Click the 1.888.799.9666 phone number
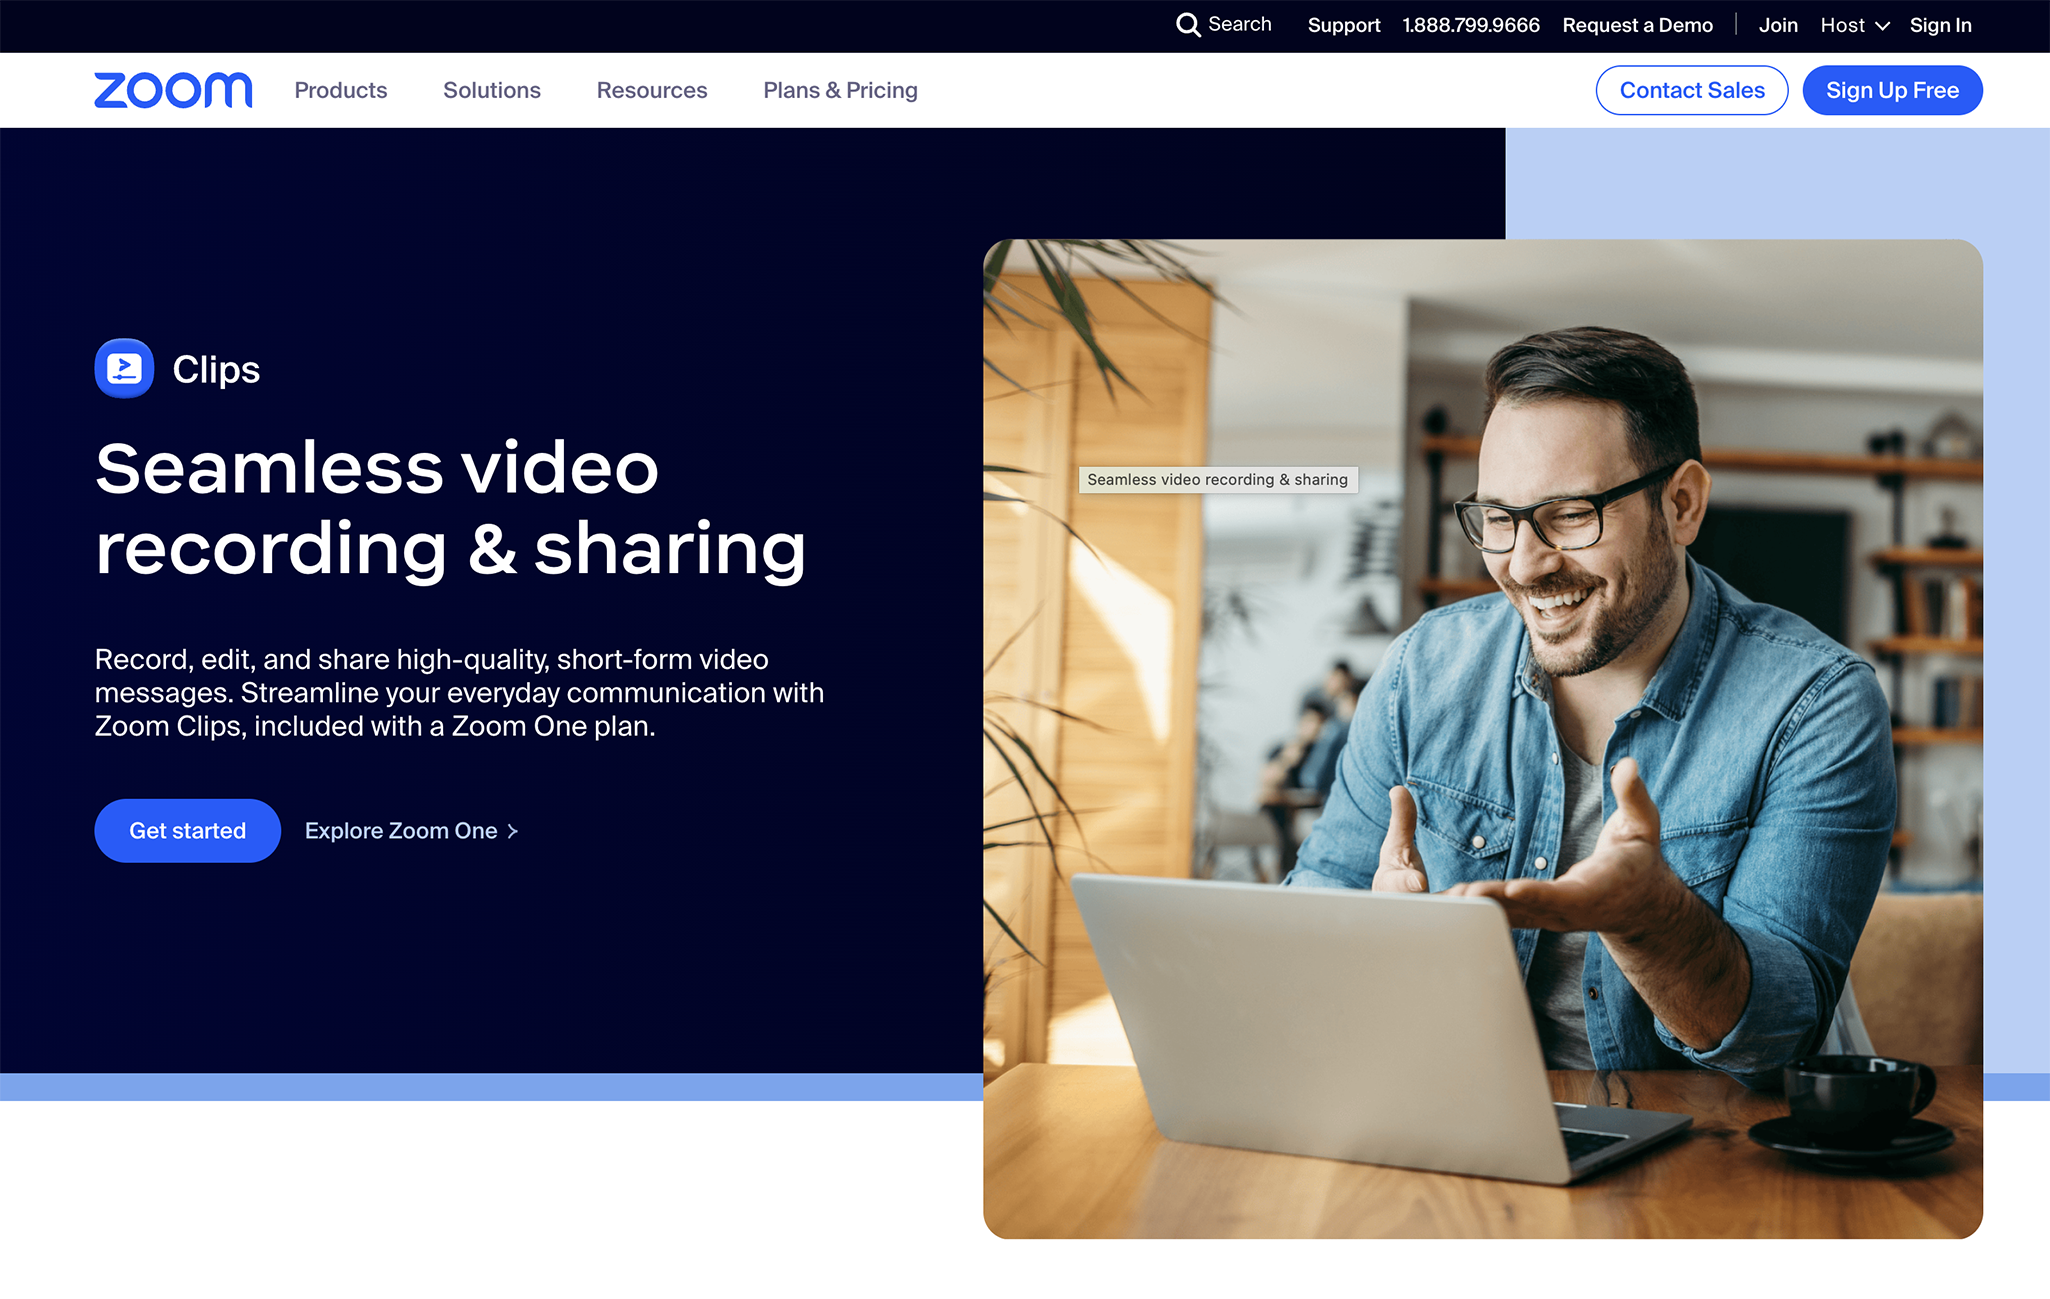Screen dimensions: 2050x1299 [x=1470, y=25]
